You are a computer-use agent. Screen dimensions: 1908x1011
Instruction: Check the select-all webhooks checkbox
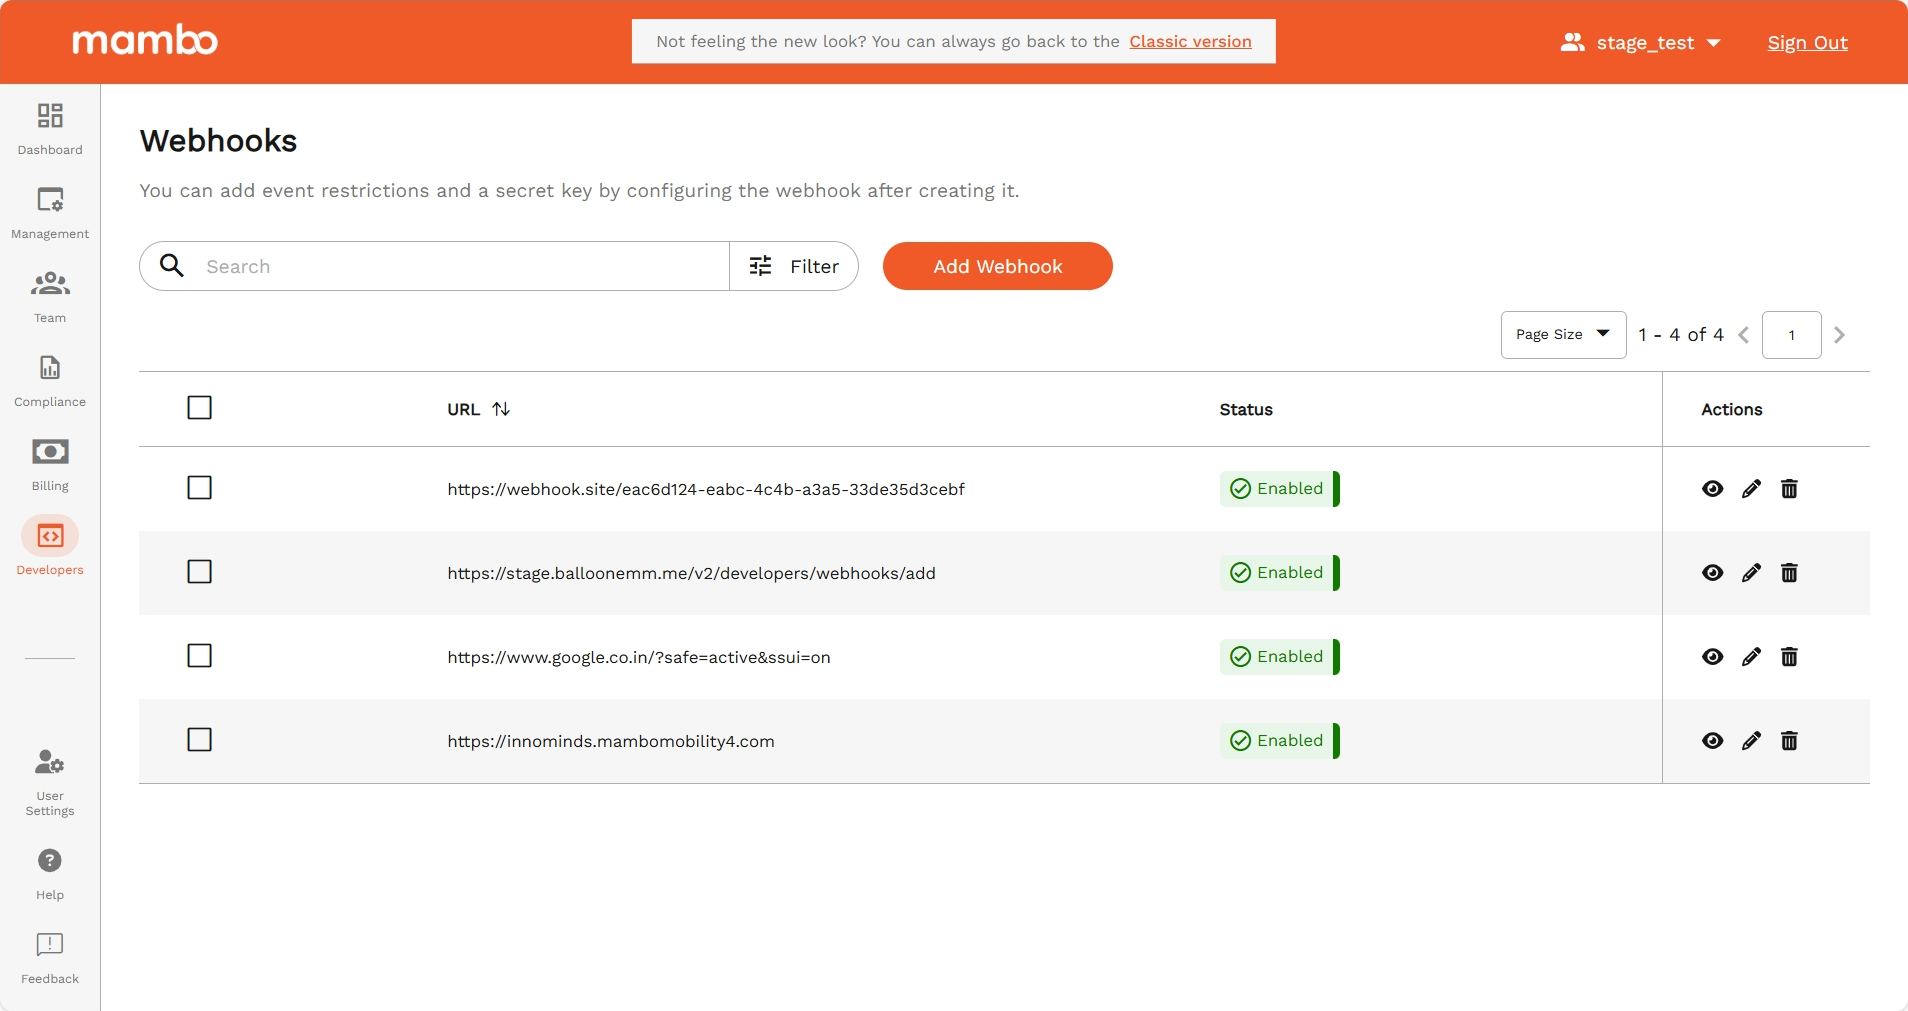coord(198,407)
